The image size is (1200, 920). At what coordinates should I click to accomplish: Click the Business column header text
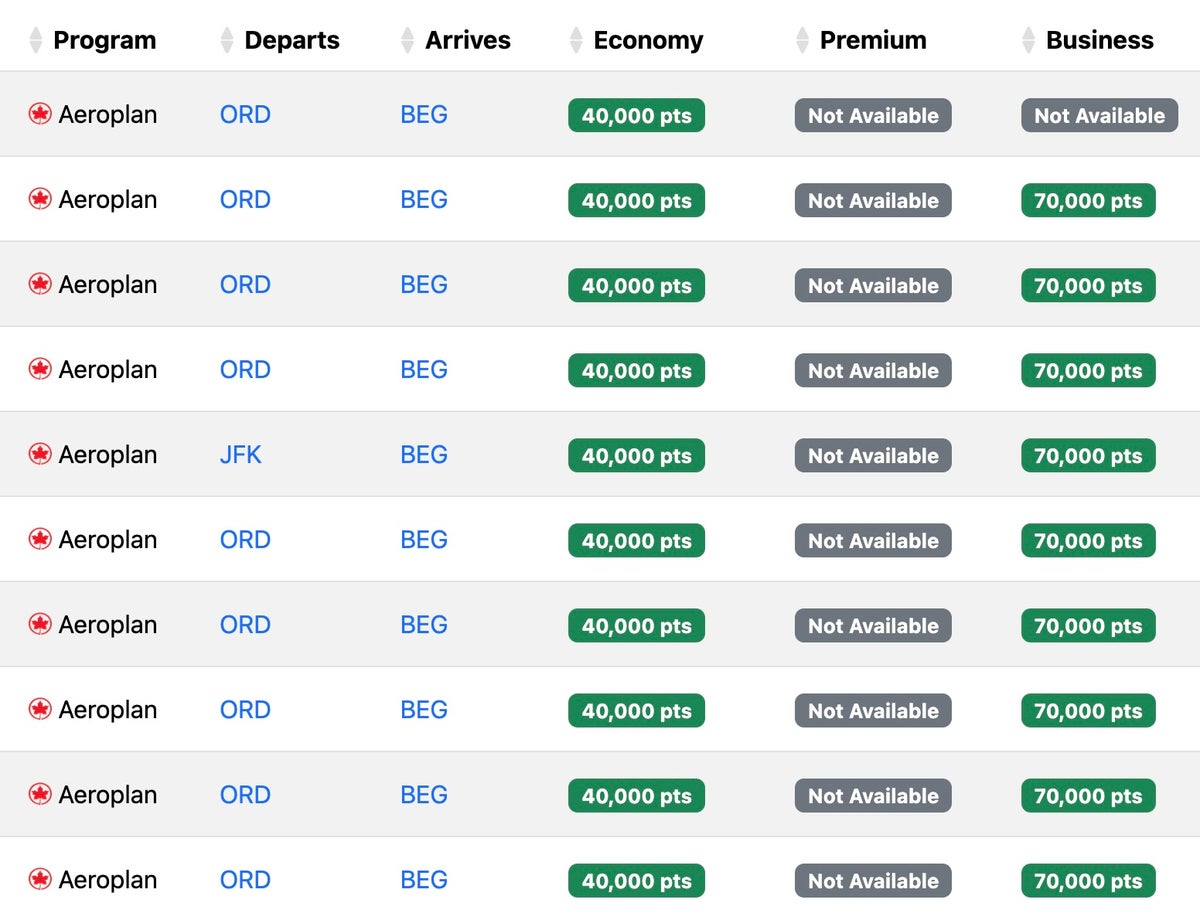1099,41
